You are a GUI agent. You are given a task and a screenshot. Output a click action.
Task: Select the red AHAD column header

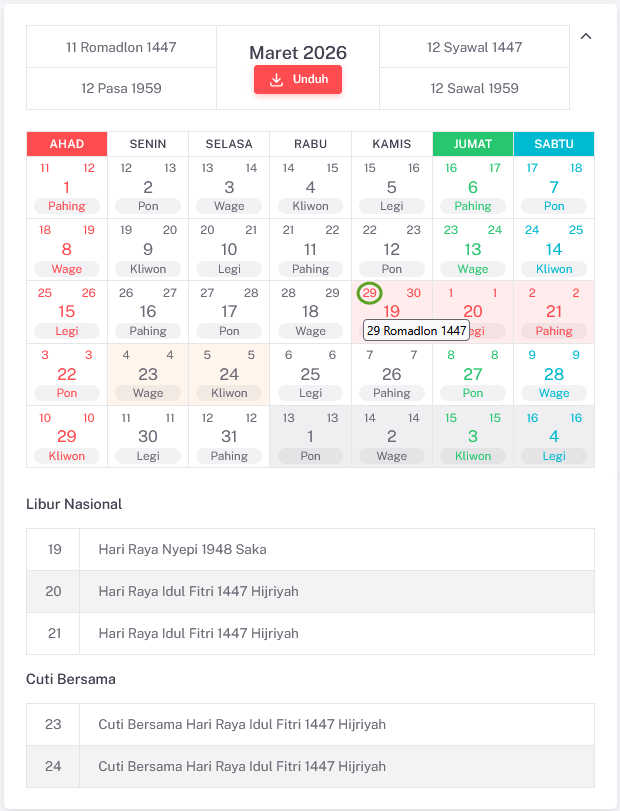click(66, 144)
